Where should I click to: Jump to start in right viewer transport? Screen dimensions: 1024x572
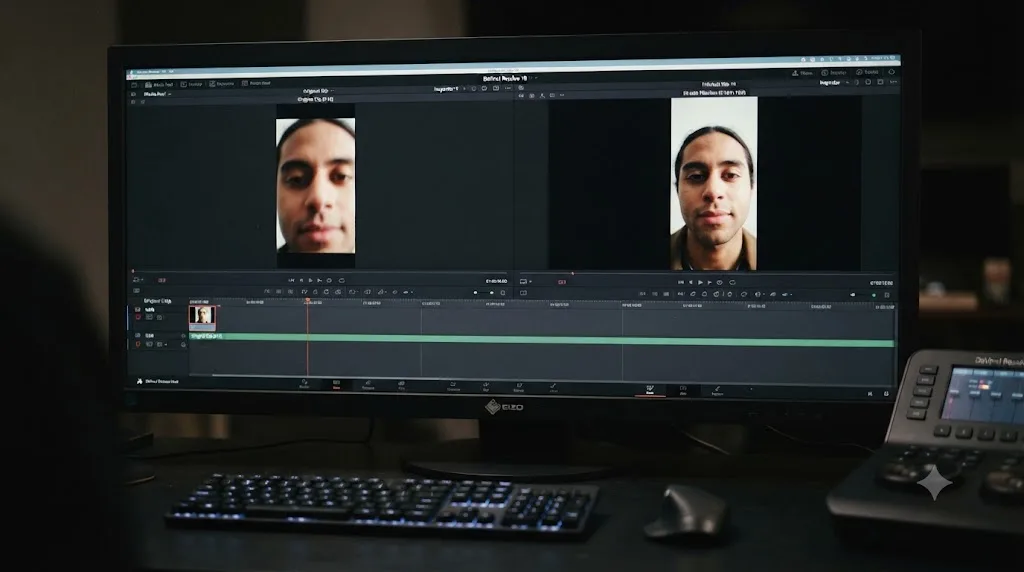pyautogui.click(x=680, y=282)
